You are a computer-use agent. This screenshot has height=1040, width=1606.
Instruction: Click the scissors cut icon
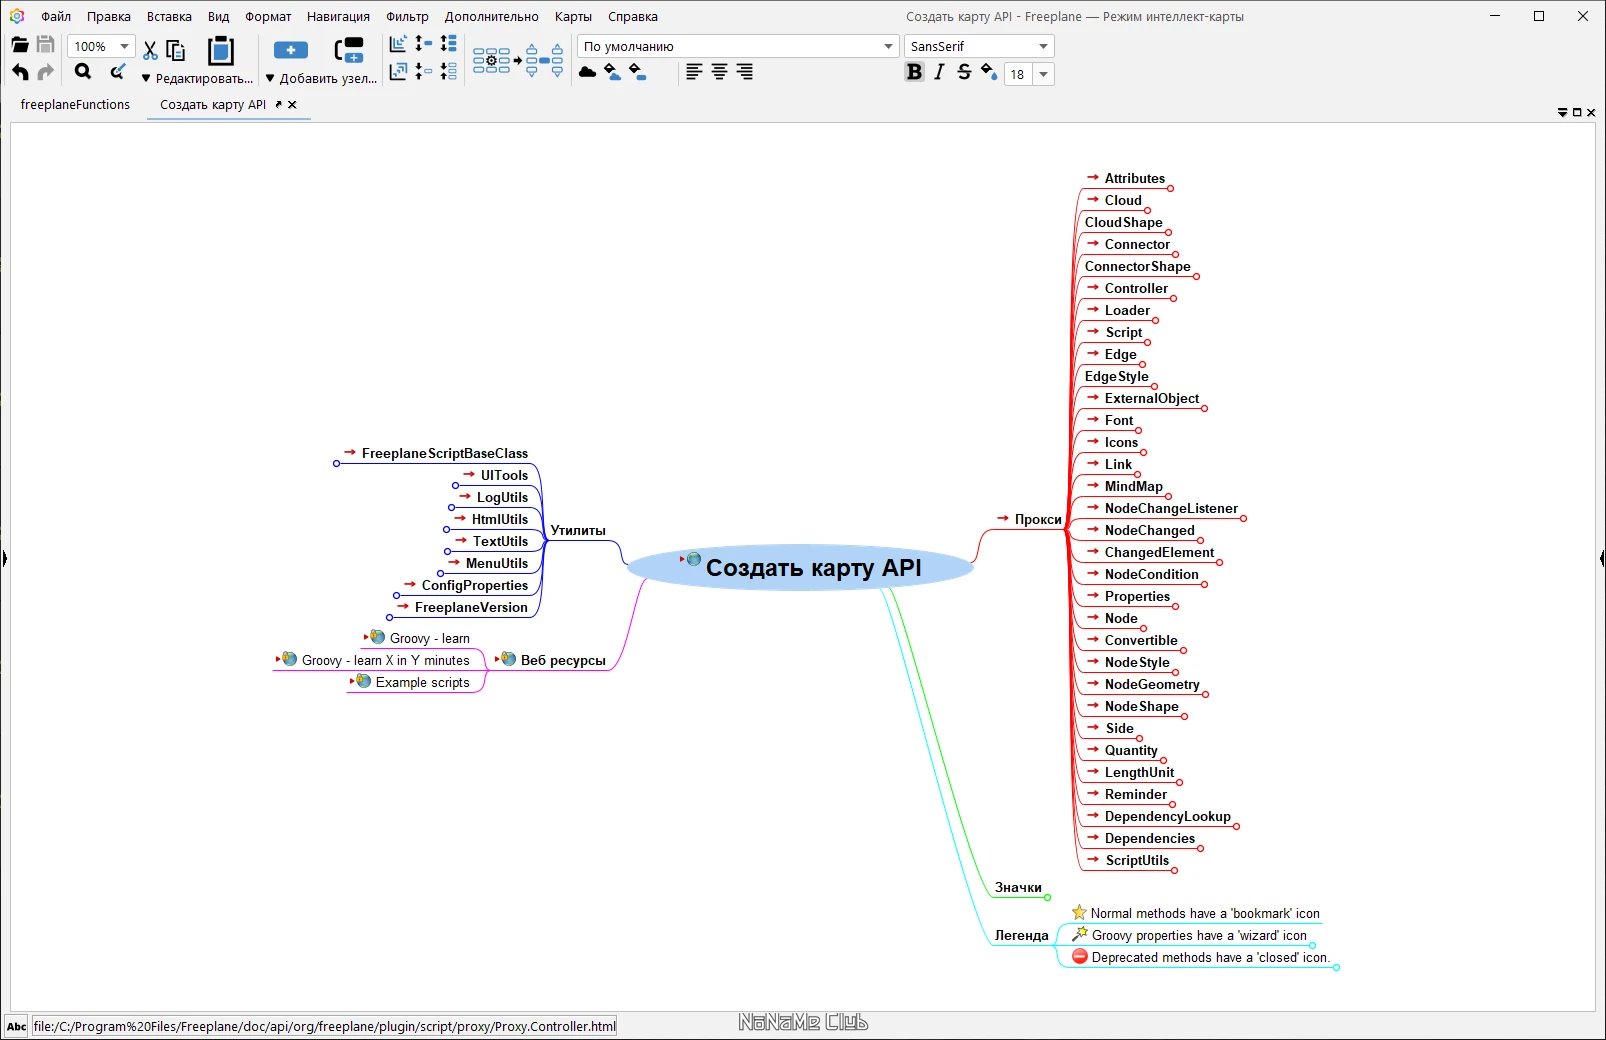(150, 50)
